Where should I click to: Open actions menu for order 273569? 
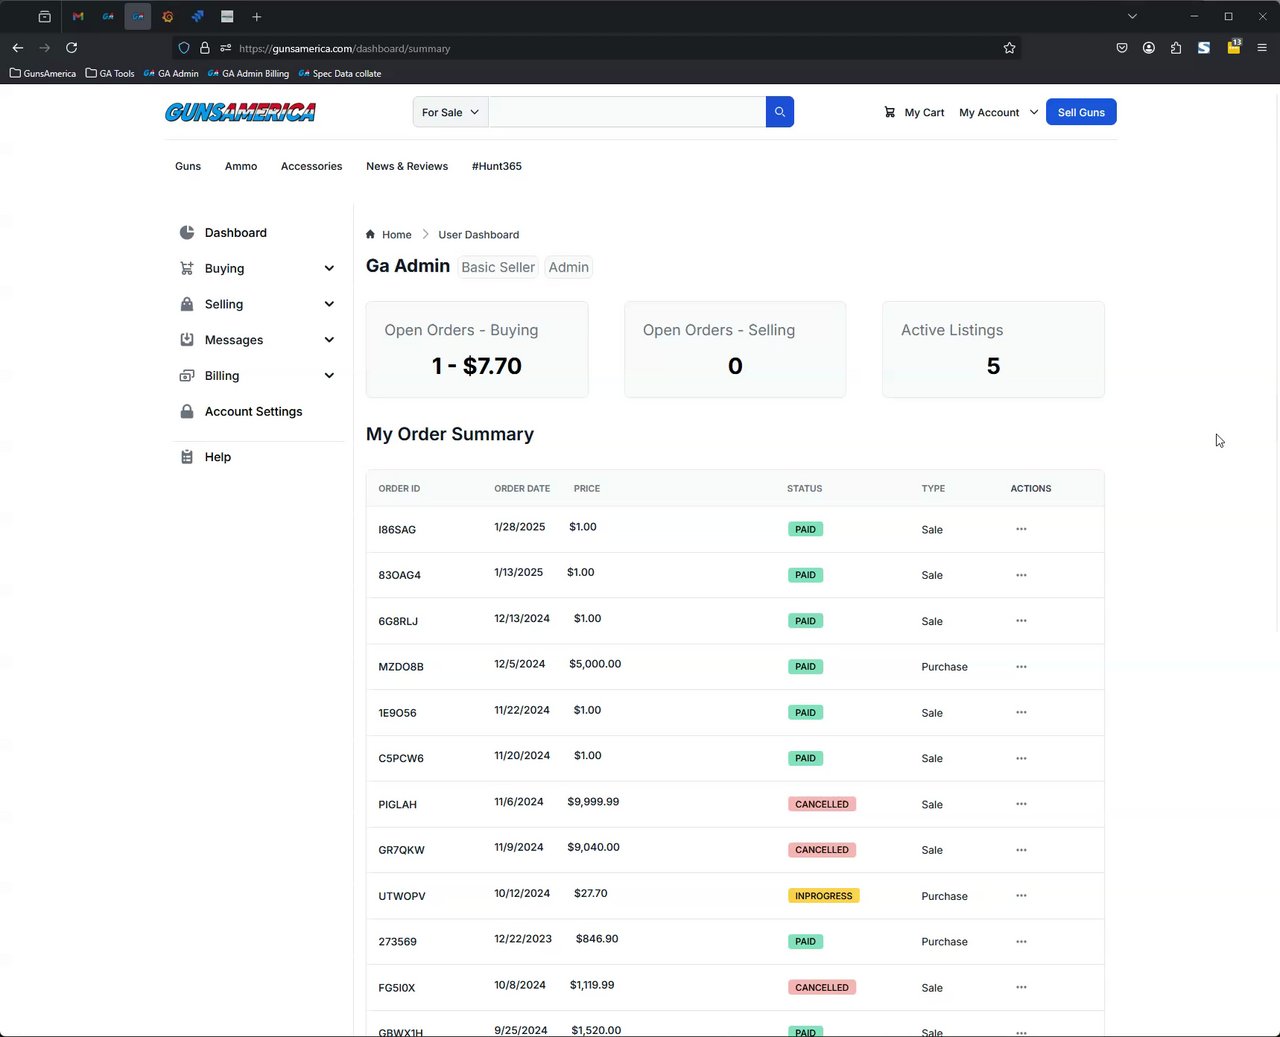[1021, 942]
